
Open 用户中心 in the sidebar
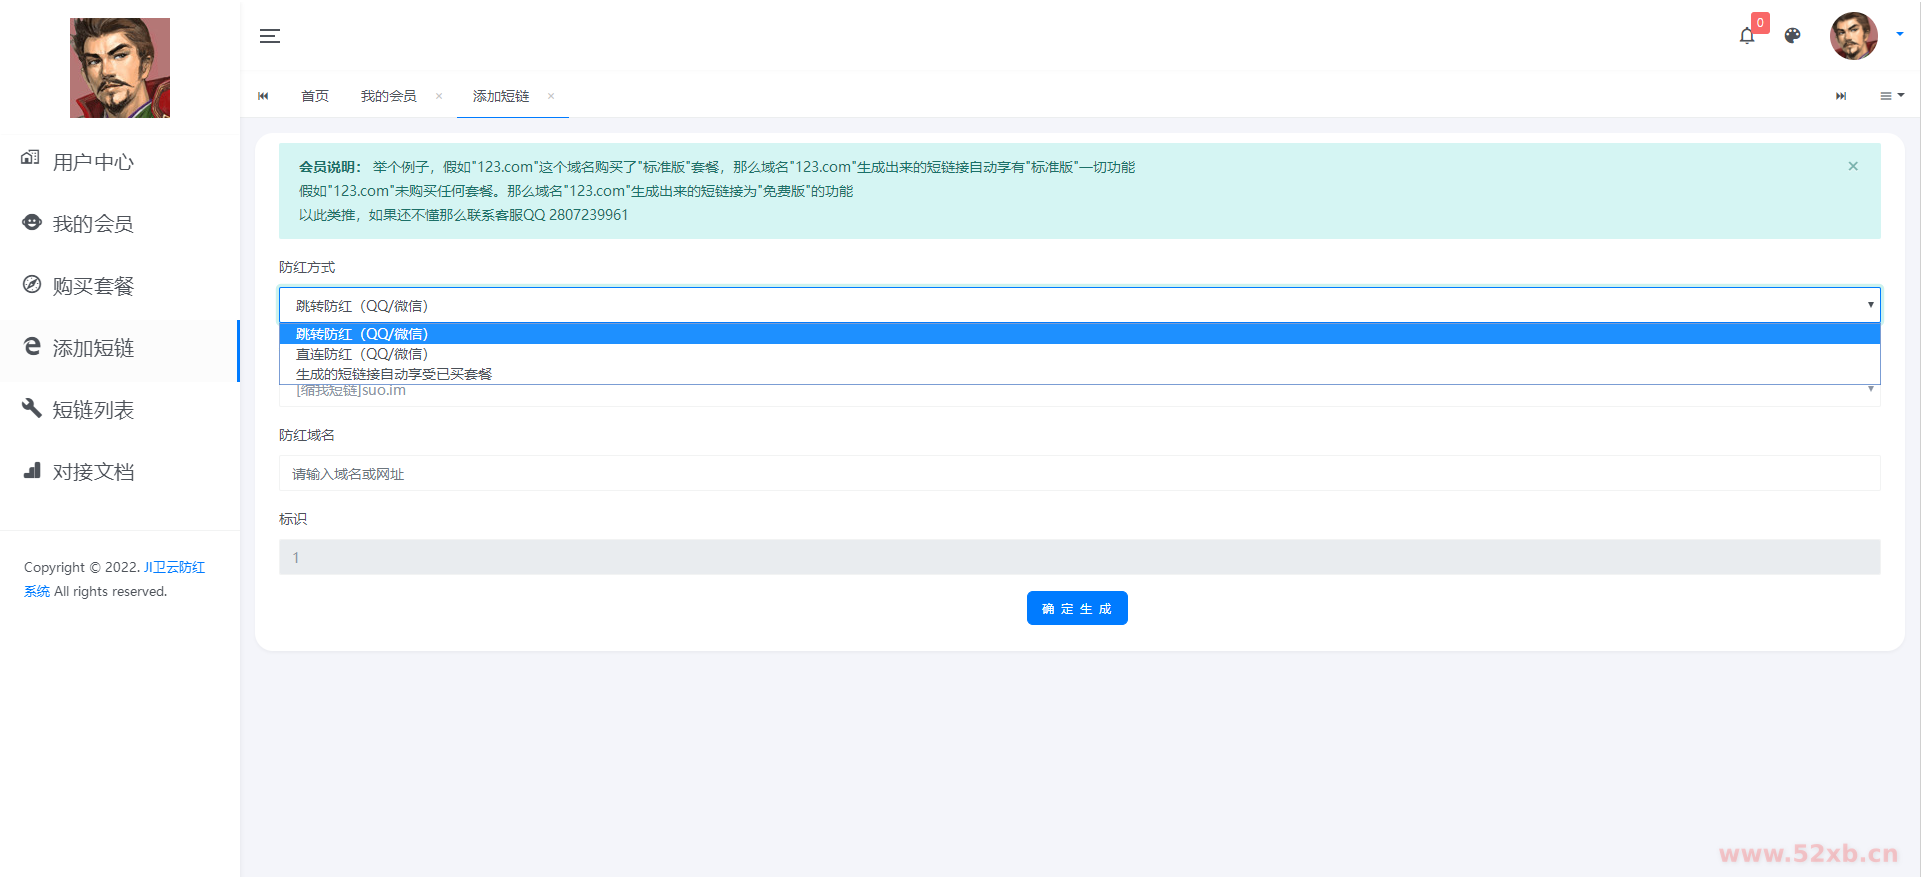pyautogui.click(x=93, y=162)
